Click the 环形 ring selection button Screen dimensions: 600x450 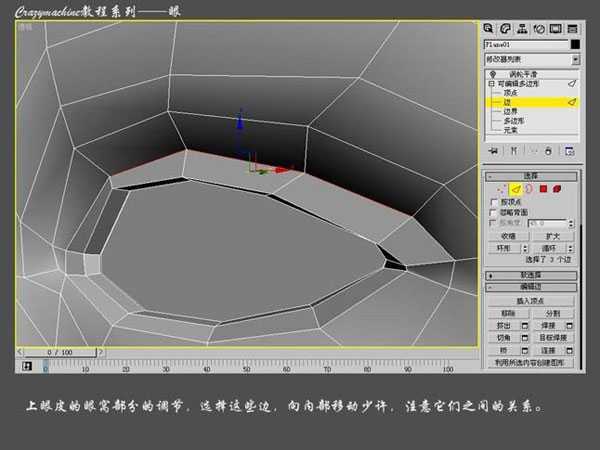[504, 248]
